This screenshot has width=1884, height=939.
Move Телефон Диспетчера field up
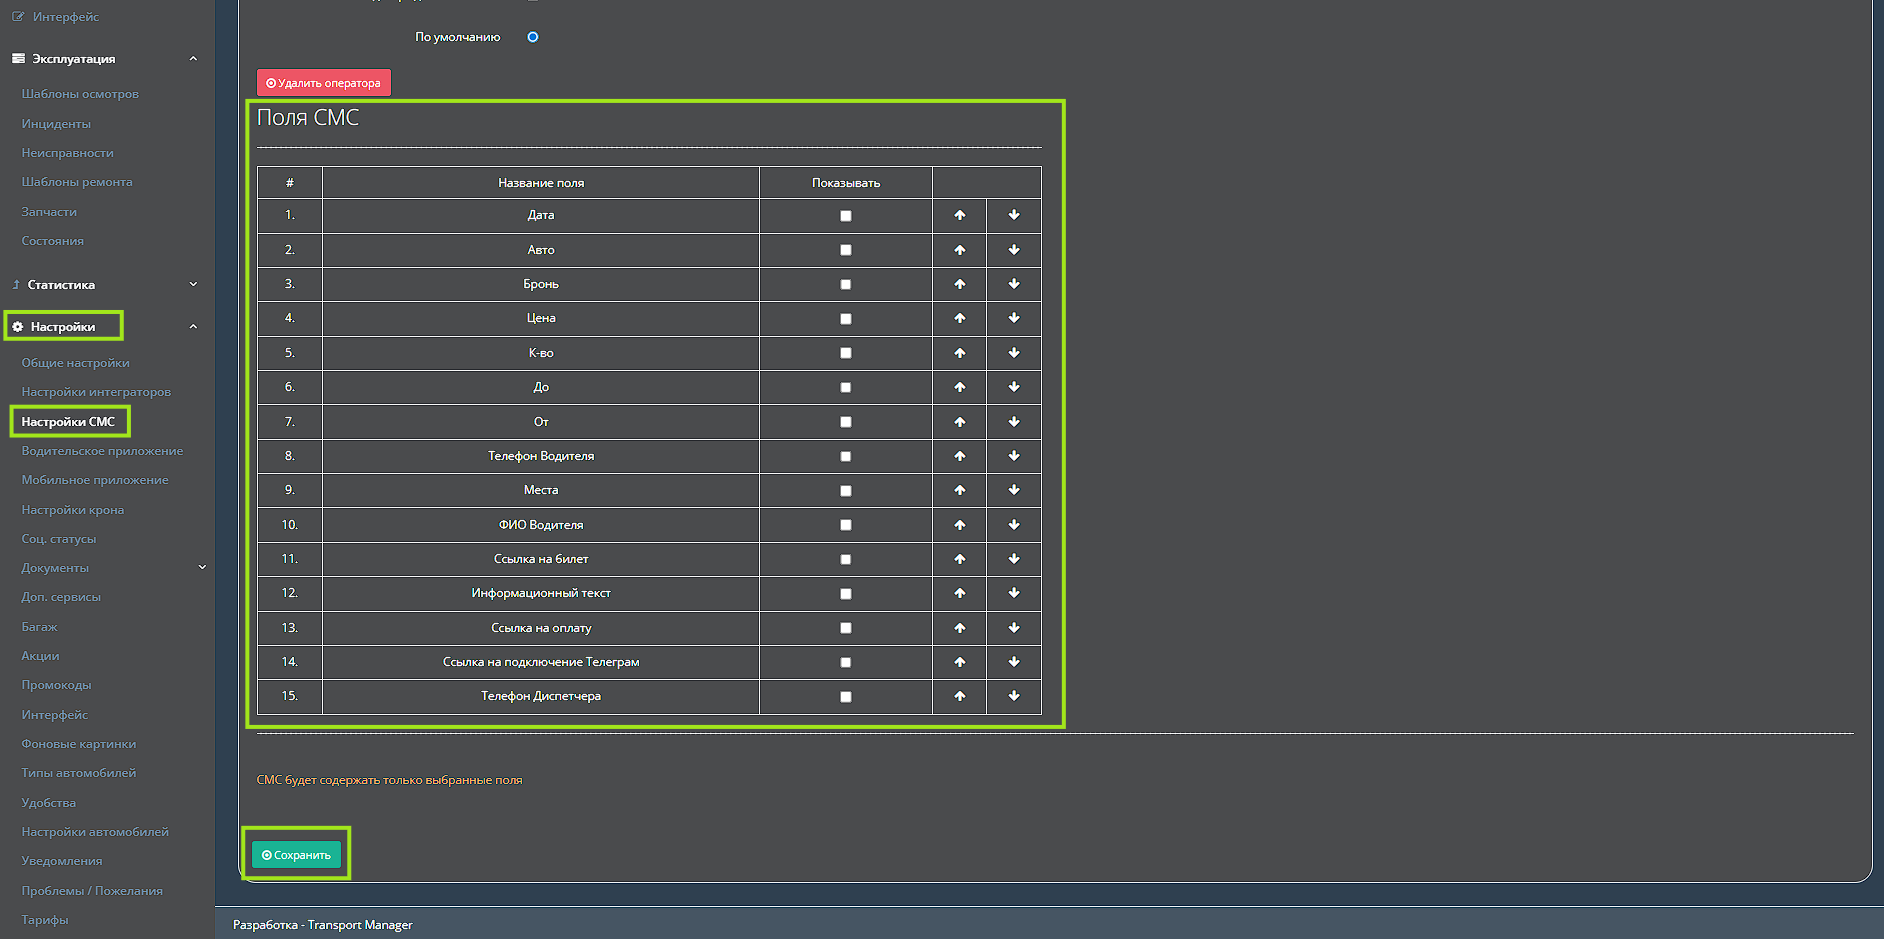[959, 696]
